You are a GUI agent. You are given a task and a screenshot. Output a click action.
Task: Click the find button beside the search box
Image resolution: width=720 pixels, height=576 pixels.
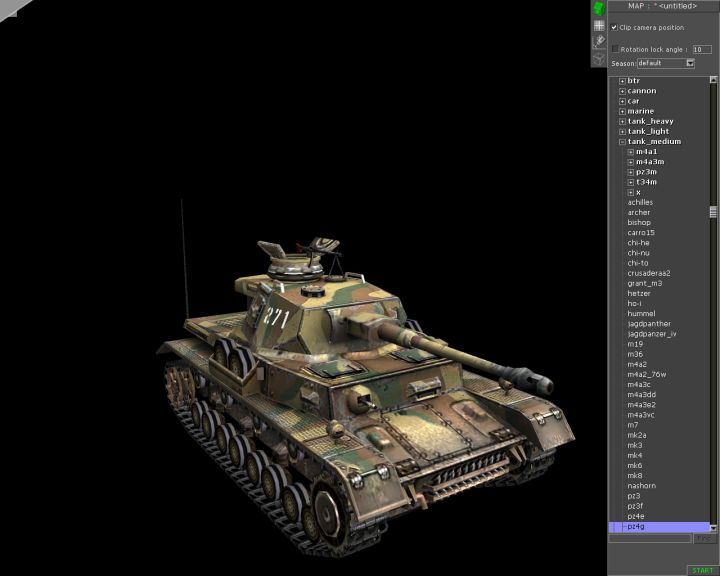704,538
